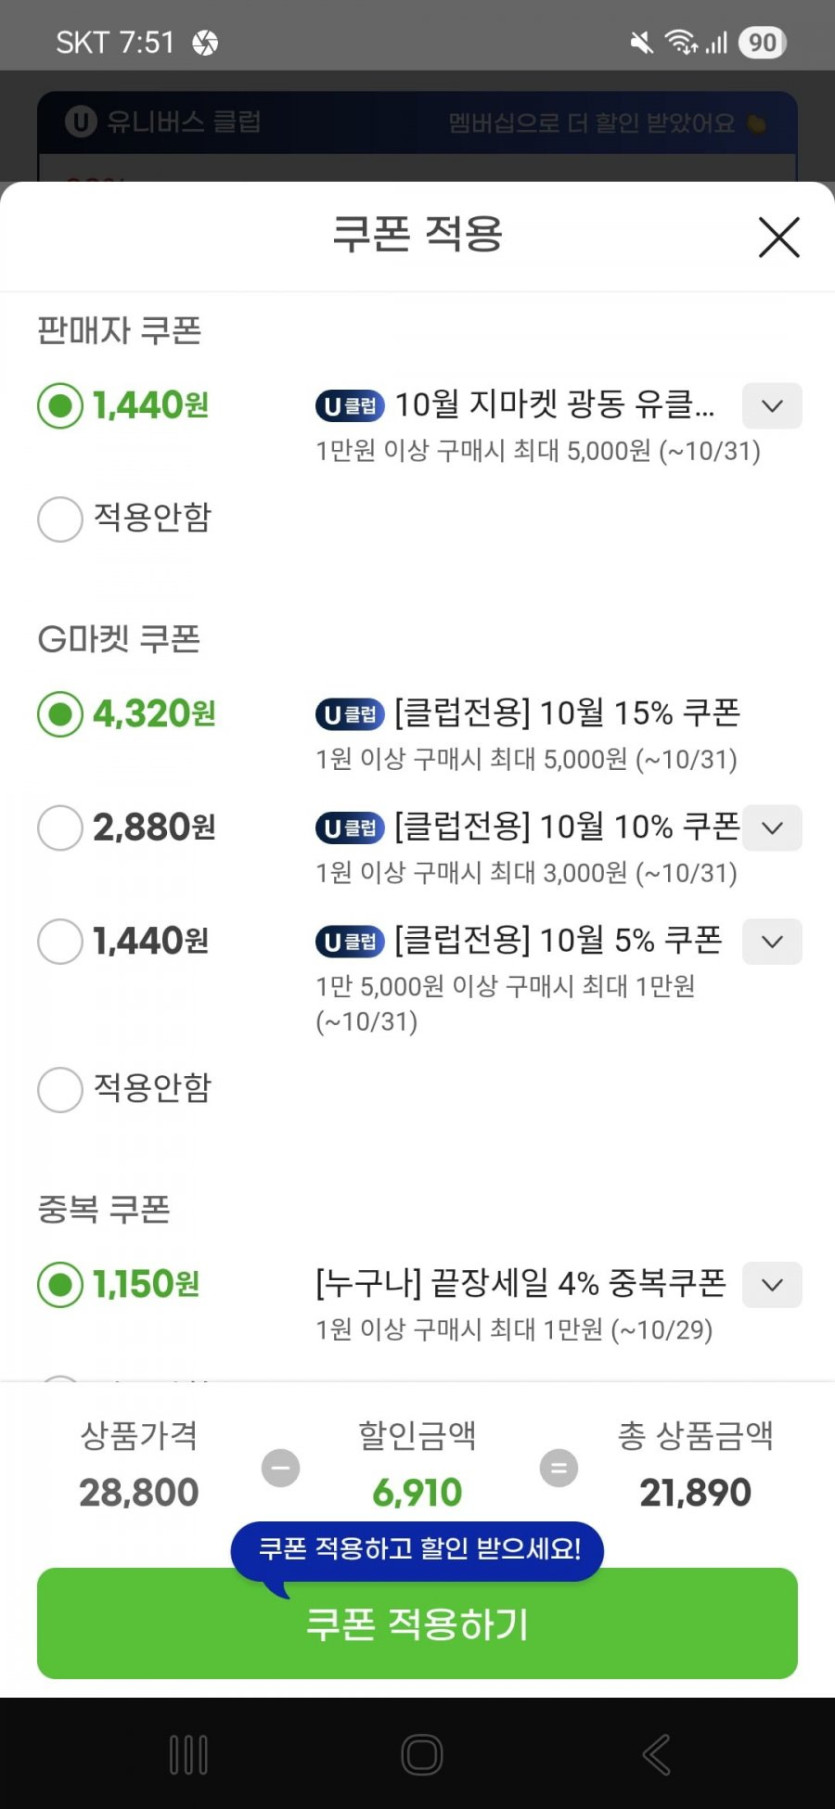Open recent apps from navigation bar

pos(188,1754)
